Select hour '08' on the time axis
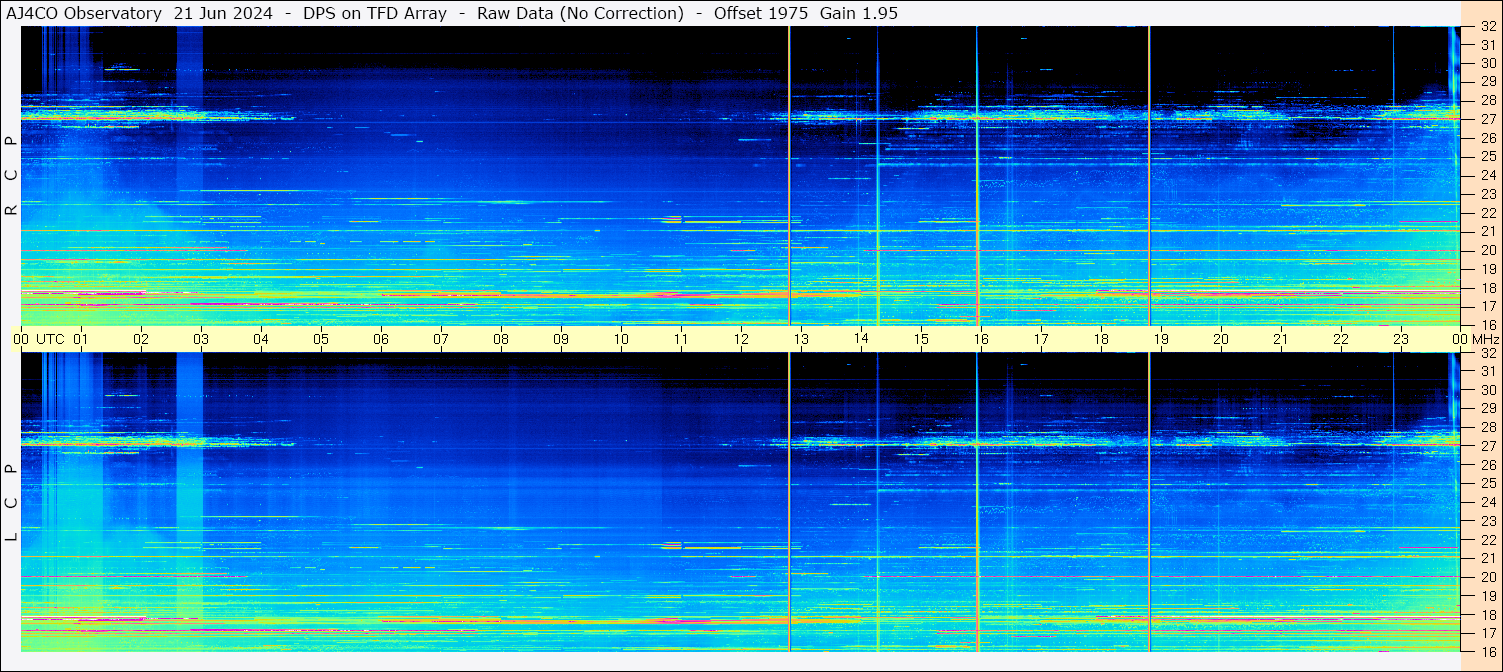 pos(501,339)
